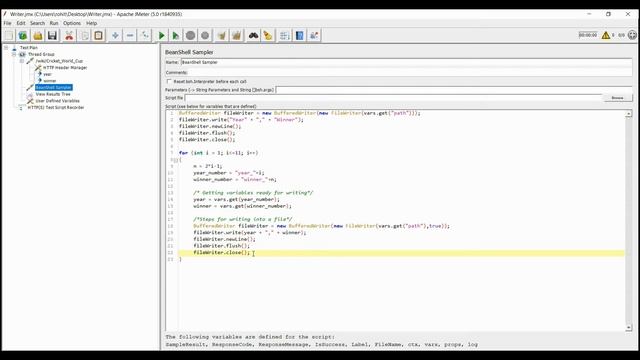
Task: Click the yellow warning triangle icon
Action: pyautogui.click(x=606, y=35)
